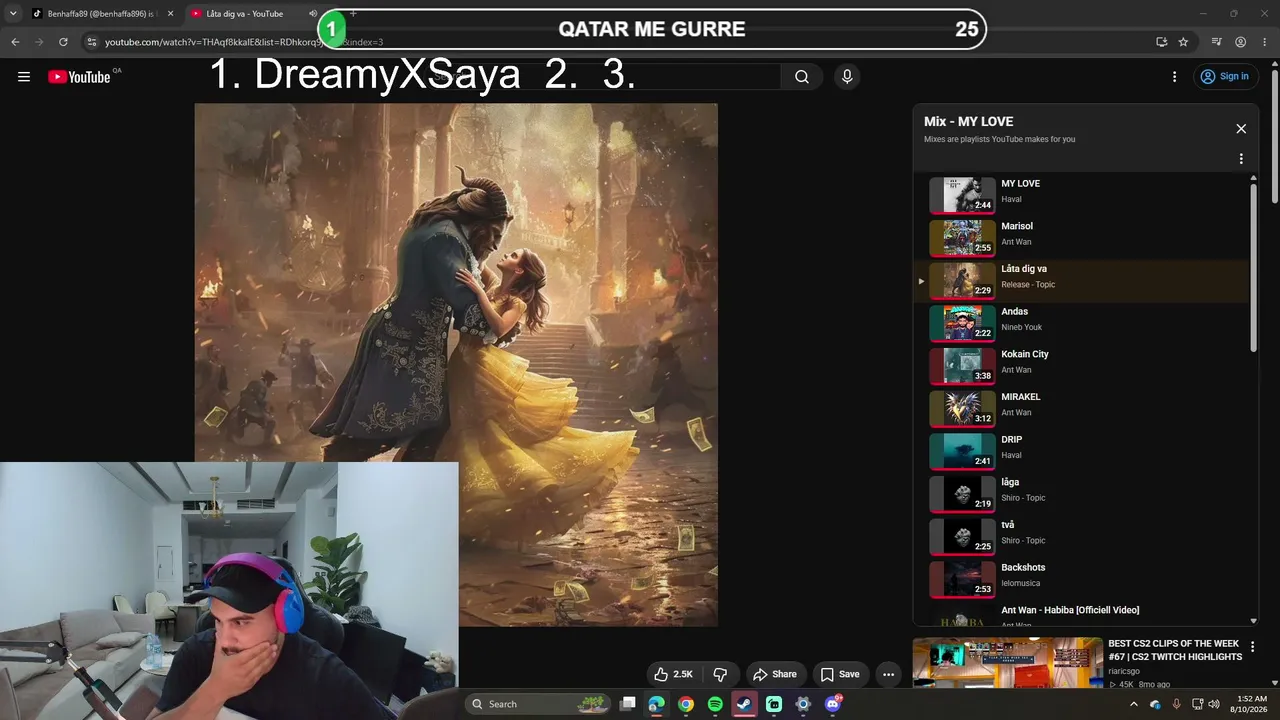This screenshot has height=720, width=1280.
Task: Save the video to a playlist
Action: tap(840, 674)
